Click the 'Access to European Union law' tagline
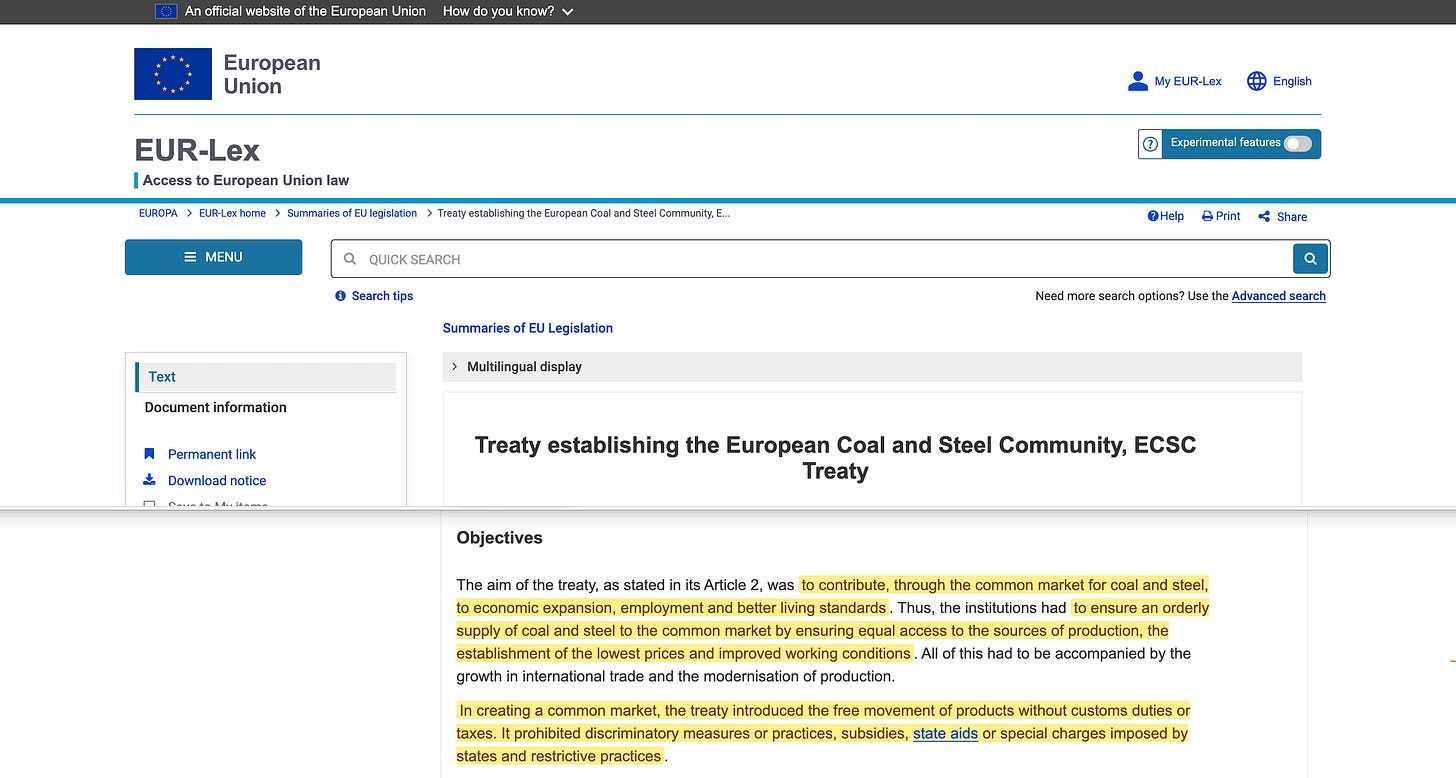Screen dimensions: 1456x778 point(246,180)
